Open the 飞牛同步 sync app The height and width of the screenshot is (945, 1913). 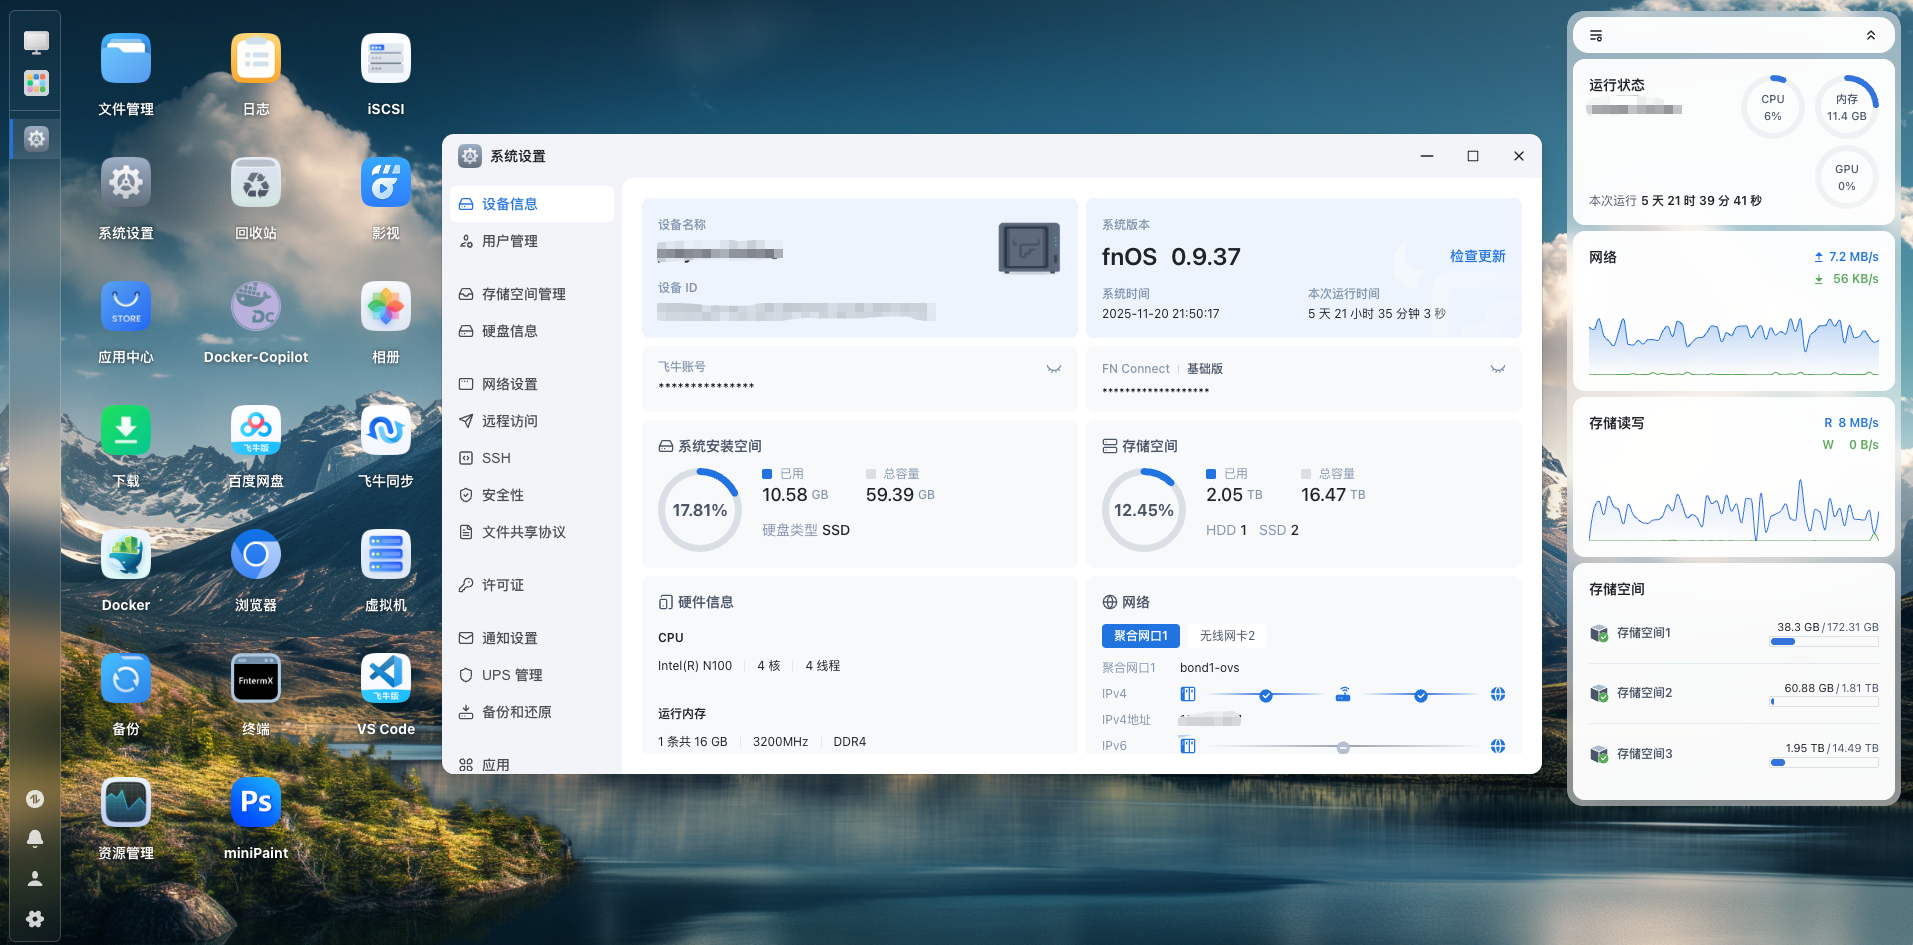(x=386, y=431)
